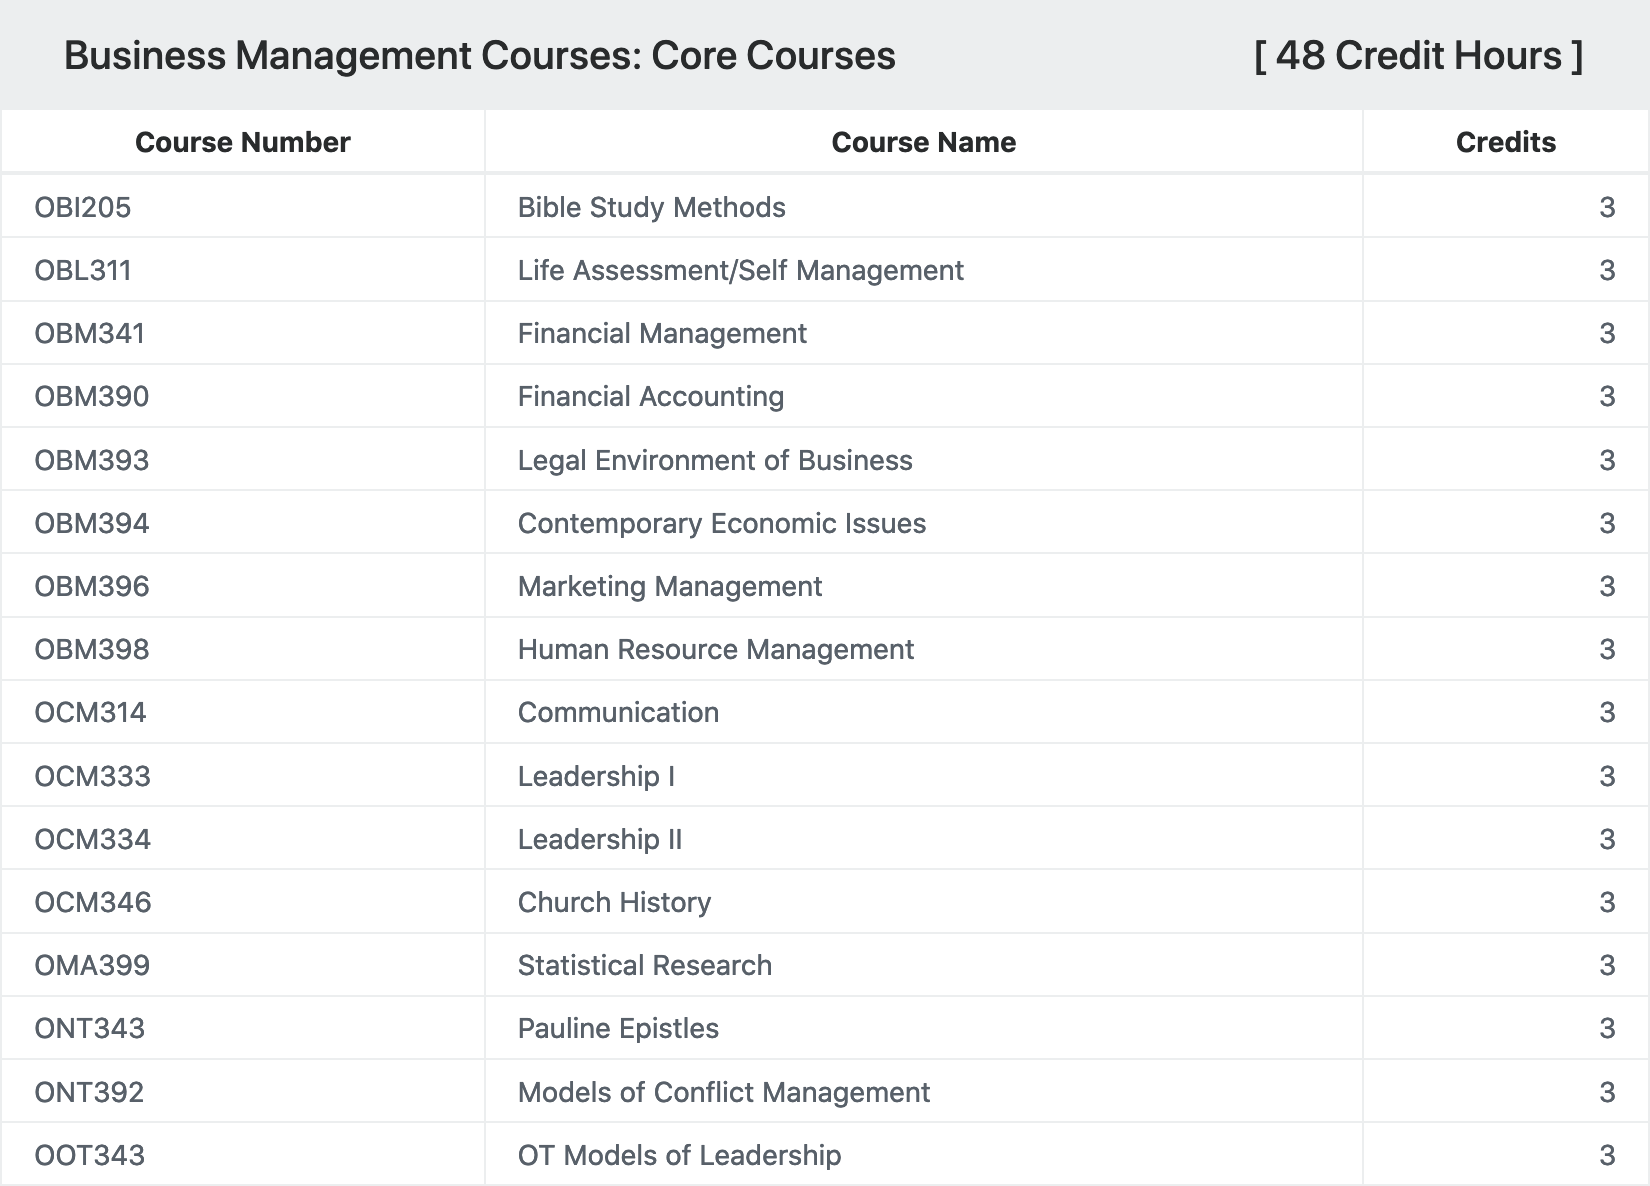
Task: Click Statistical Research course name
Action: (x=644, y=965)
